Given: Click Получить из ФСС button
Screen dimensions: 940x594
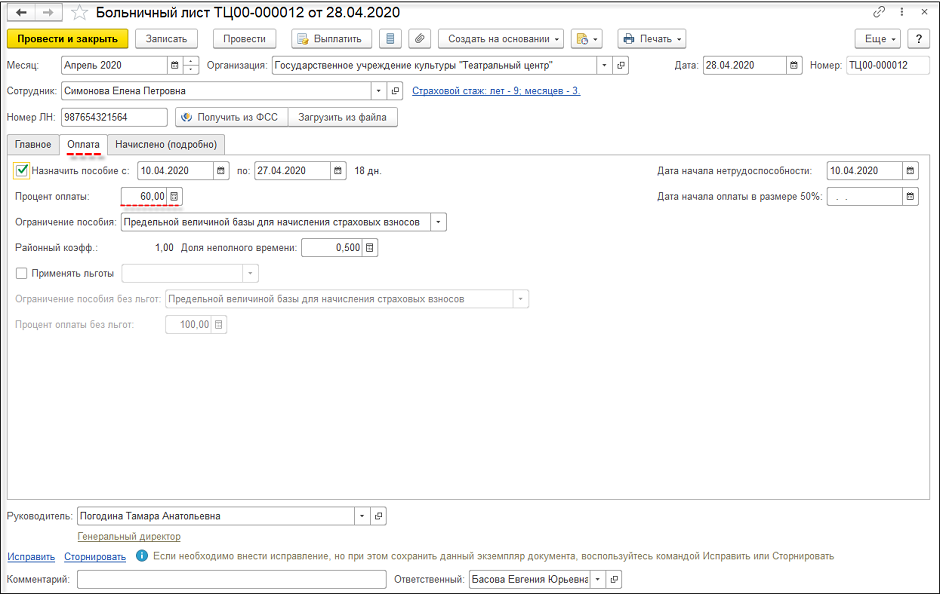Looking at the screenshot, I should point(232,117).
